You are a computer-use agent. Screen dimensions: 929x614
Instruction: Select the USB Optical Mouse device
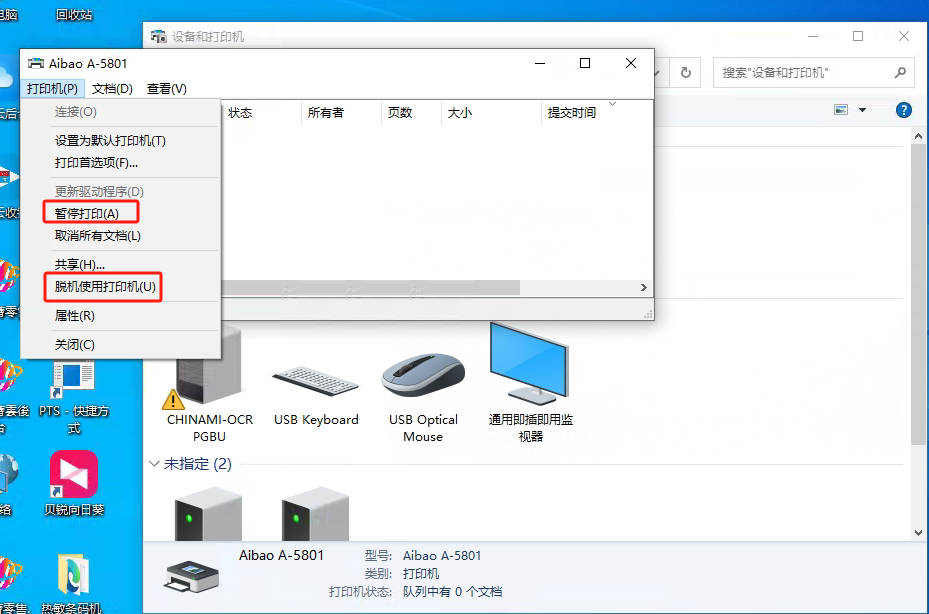tap(423, 397)
